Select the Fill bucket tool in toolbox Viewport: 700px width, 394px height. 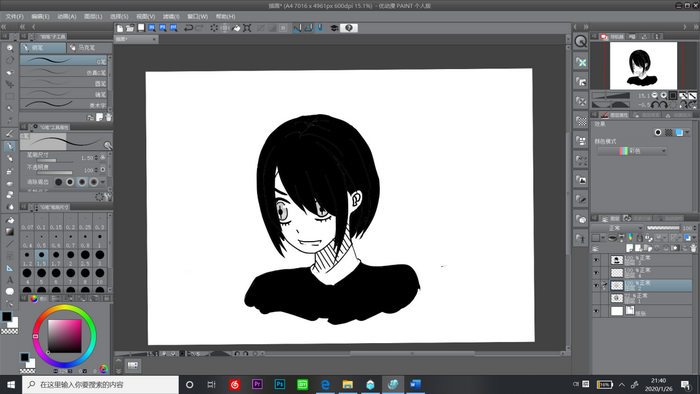9,220
